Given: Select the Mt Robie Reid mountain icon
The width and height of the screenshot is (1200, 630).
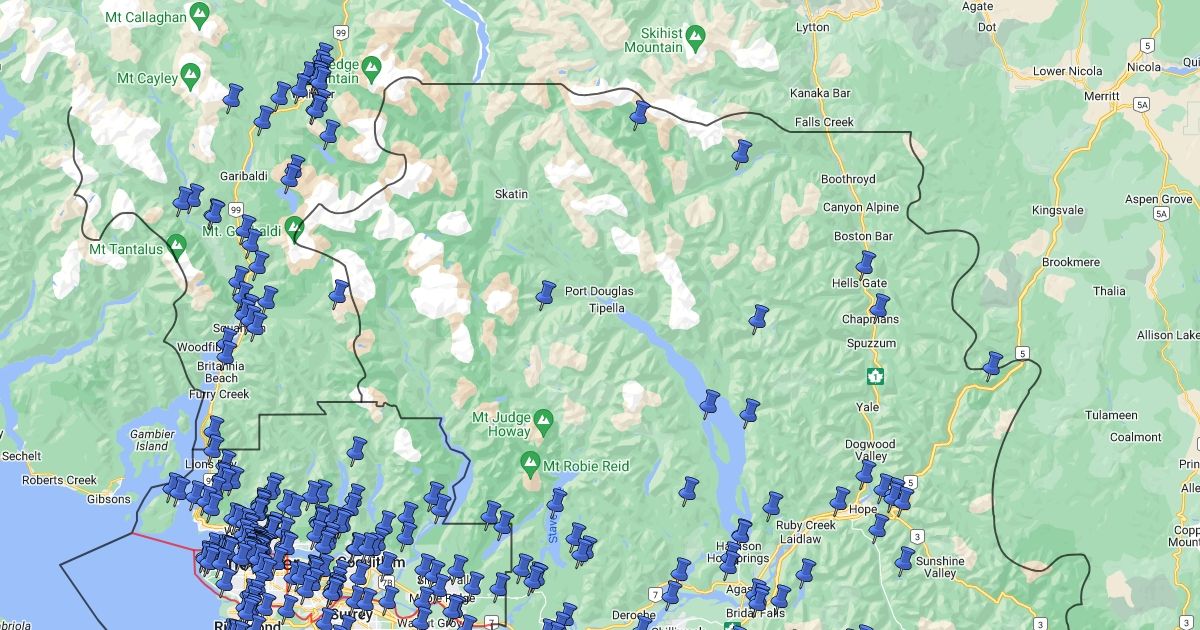Looking at the screenshot, I should click(x=529, y=464).
